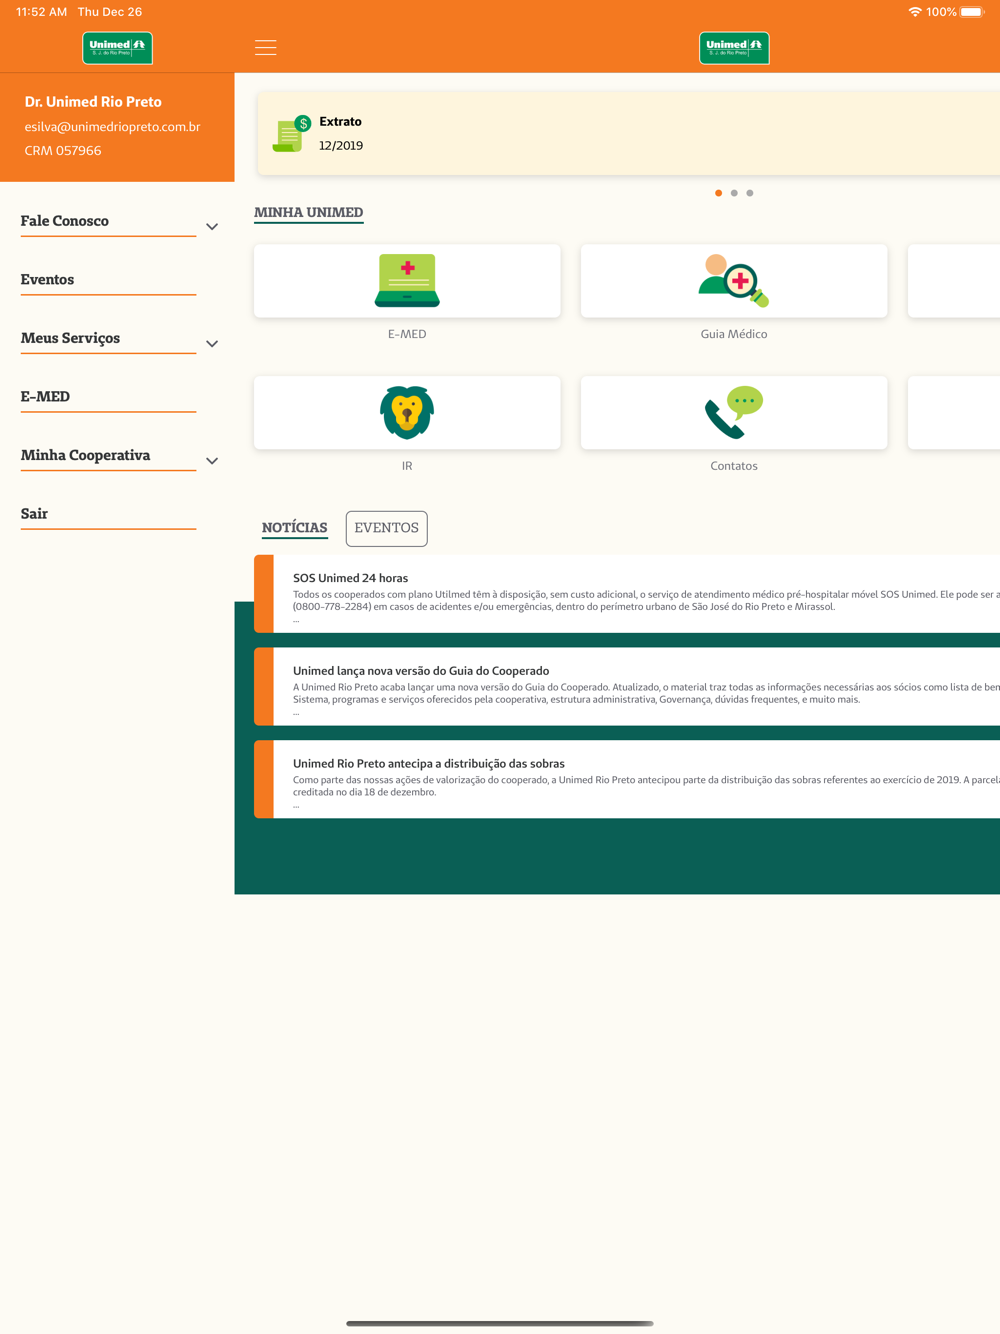
Task: Tap the Unimed logo in sidebar header
Action: coord(117,48)
